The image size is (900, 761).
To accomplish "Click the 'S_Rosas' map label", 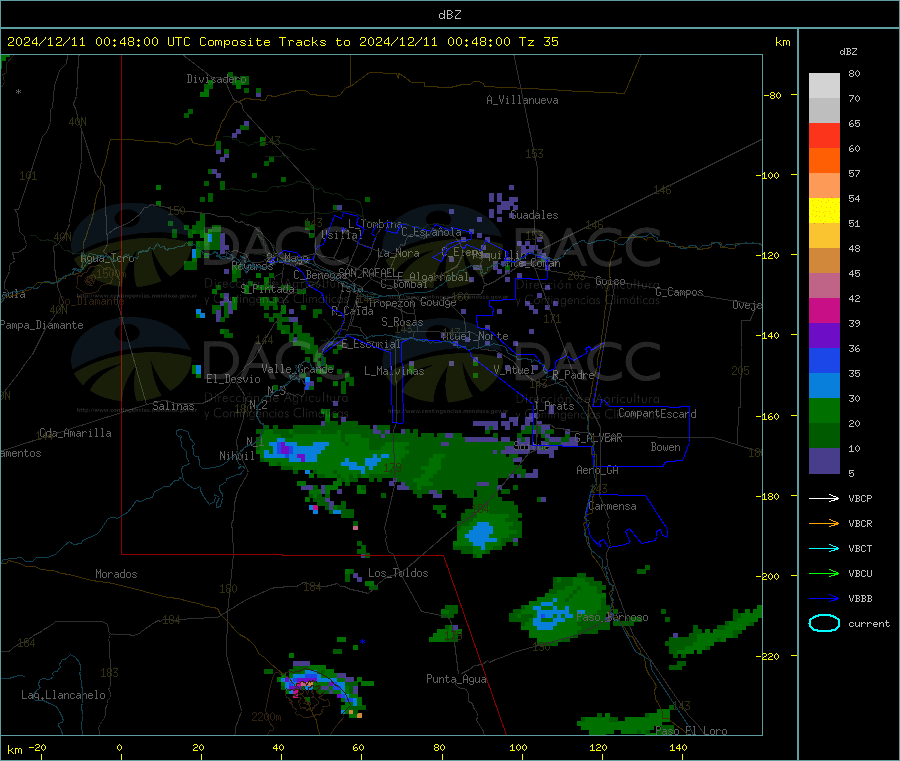I will point(402,322).
